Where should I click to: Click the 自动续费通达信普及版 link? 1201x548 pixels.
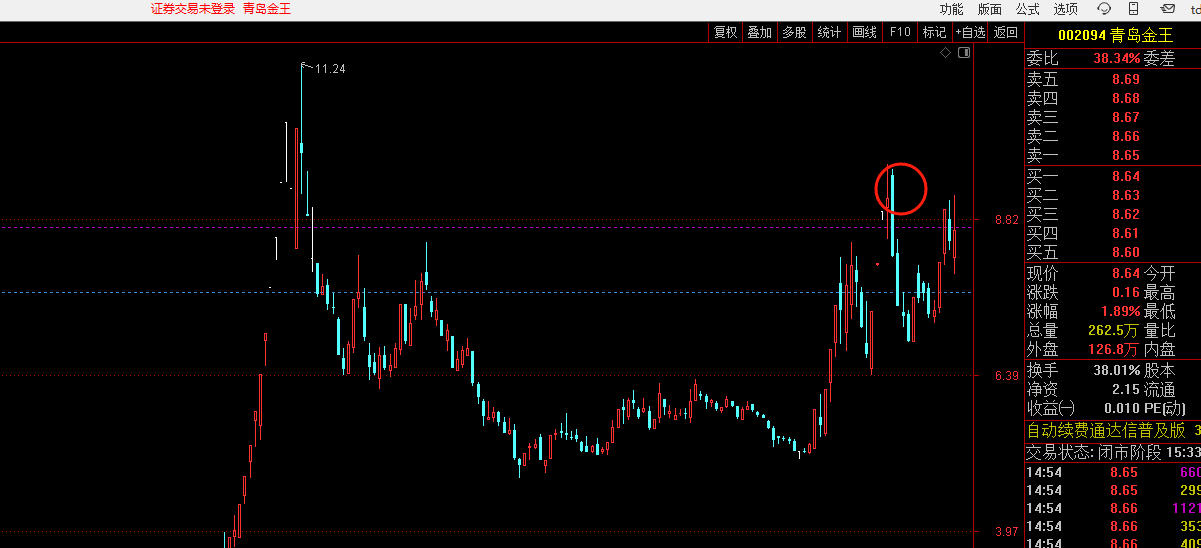(1106, 431)
